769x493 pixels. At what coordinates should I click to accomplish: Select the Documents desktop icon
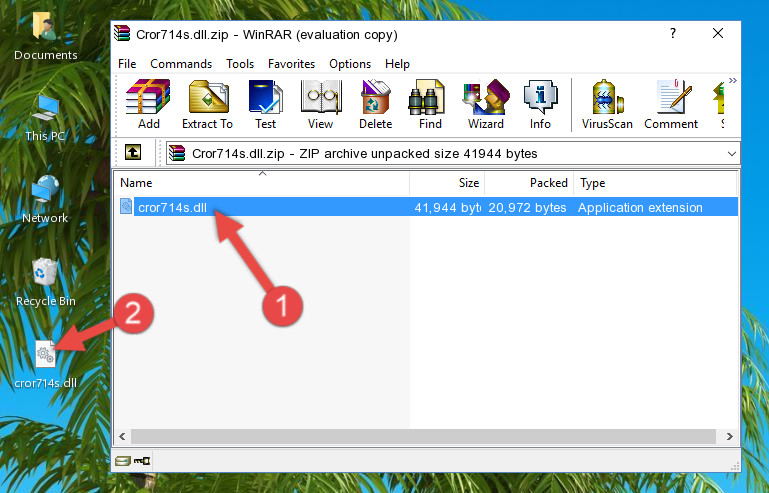click(45, 35)
